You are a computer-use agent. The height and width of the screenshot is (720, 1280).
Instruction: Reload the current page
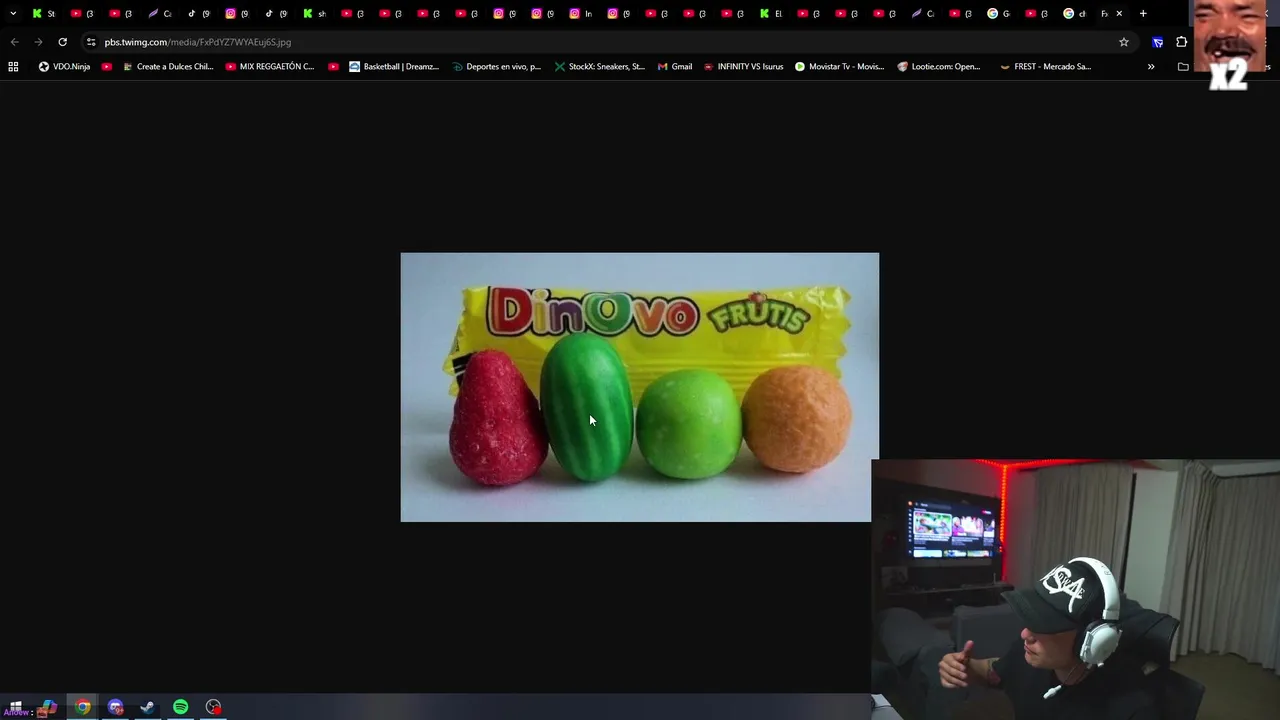click(62, 42)
